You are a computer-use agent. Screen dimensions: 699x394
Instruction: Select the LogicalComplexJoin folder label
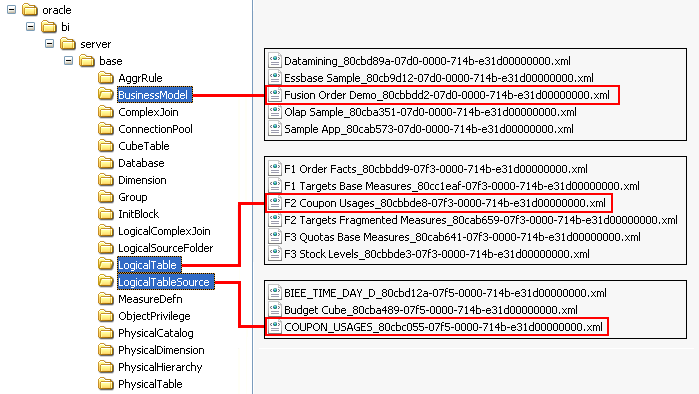click(164, 231)
